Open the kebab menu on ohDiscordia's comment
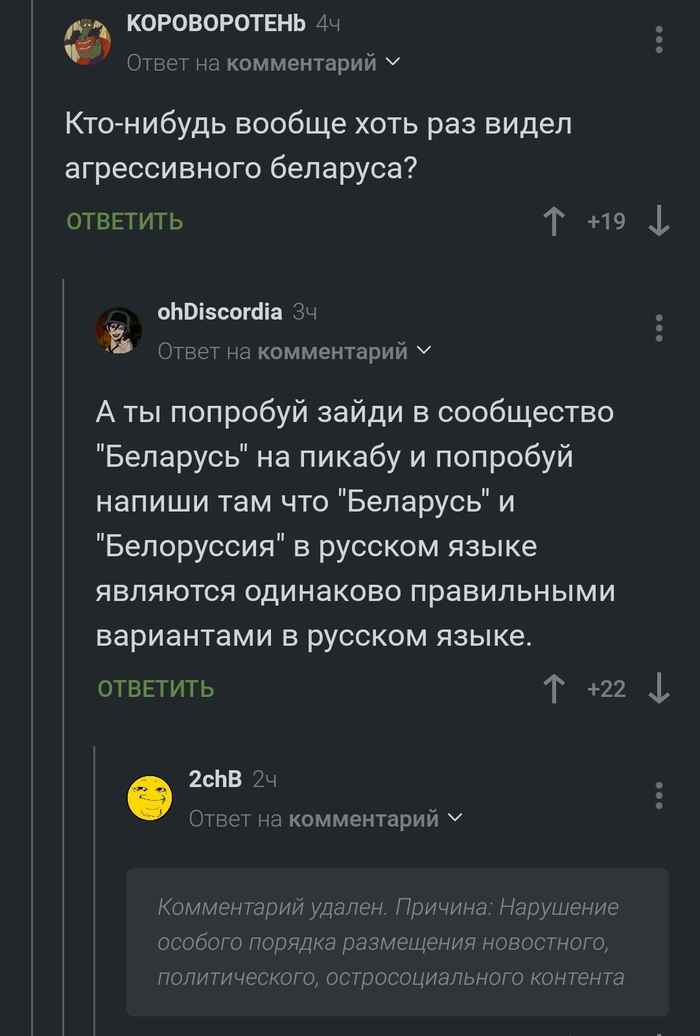The width and height of the screenshot is (700, 1036). coord(657,330)
